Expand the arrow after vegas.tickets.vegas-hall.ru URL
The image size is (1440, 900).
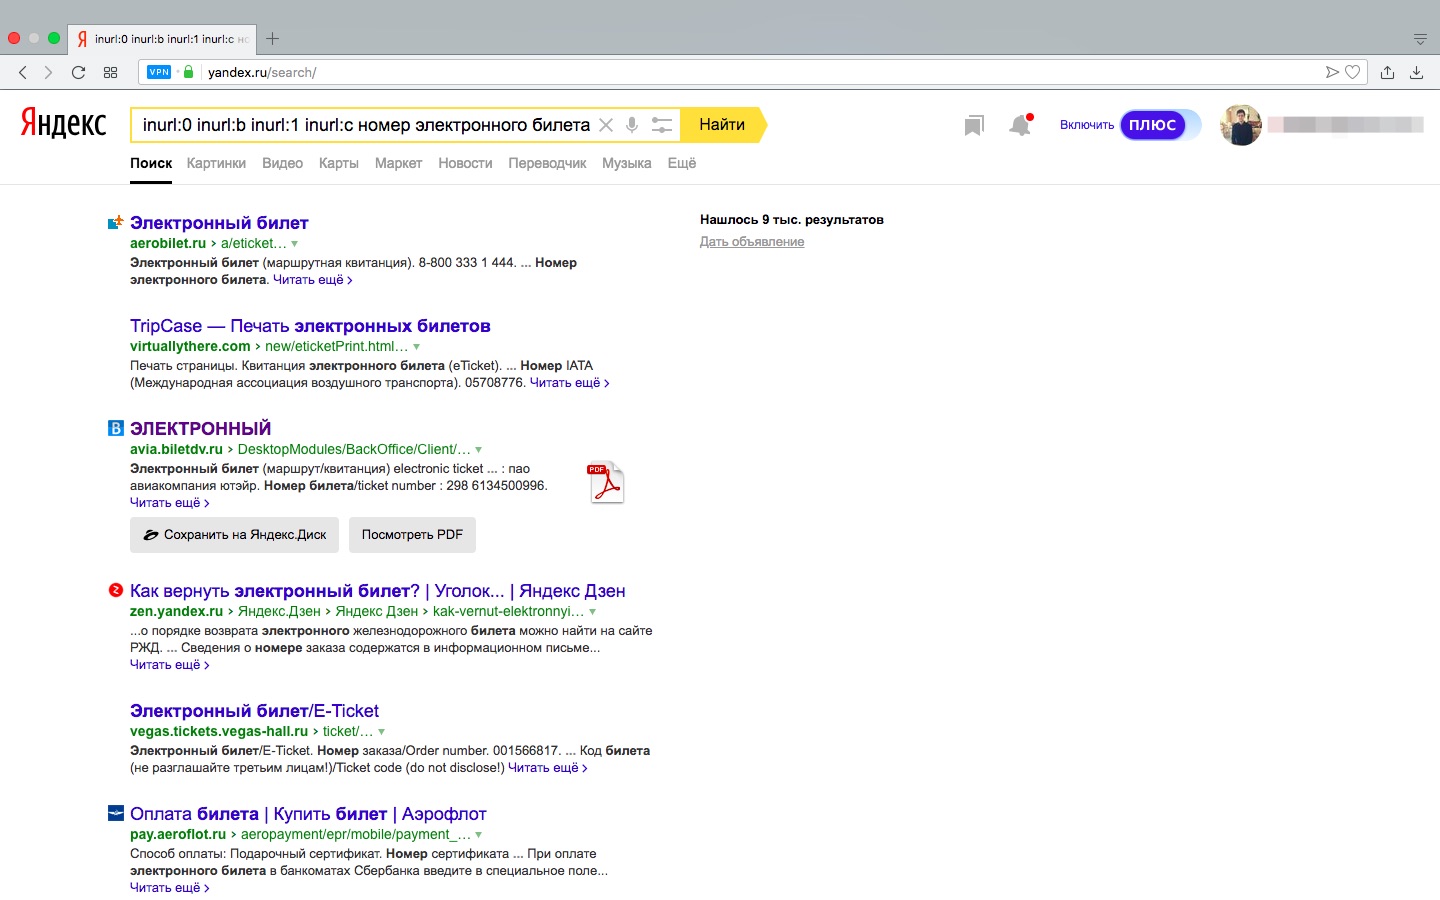pyautogui.click(x=381, y=732)
